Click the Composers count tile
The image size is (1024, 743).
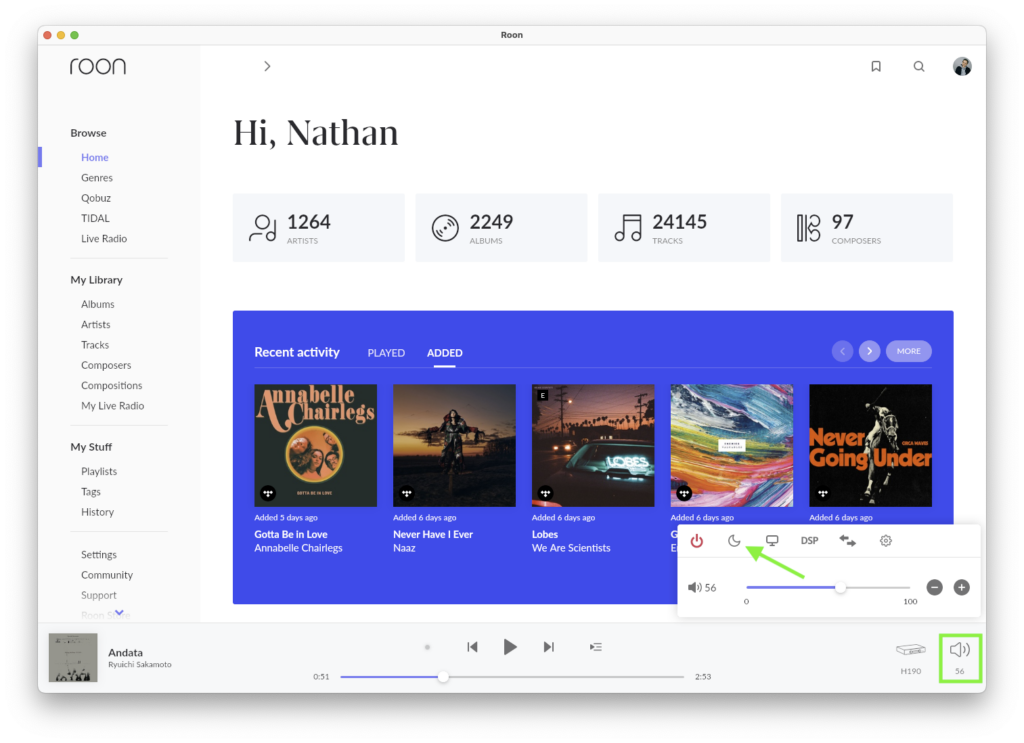[867, 228]
